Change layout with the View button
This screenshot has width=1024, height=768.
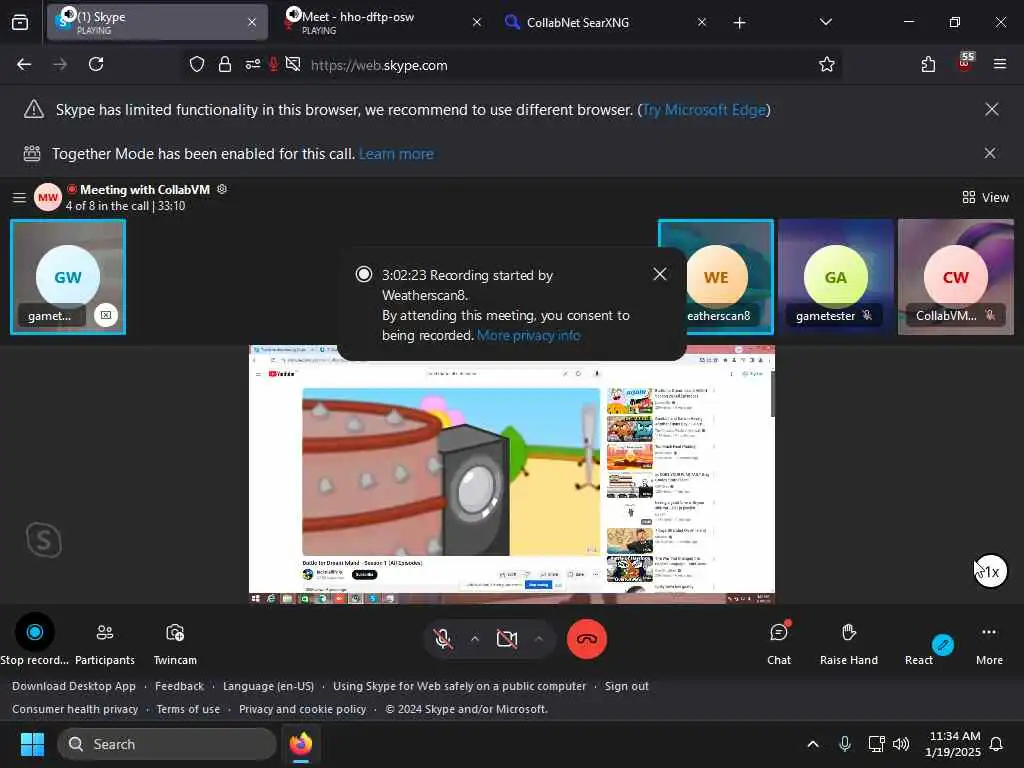point(985,197)
